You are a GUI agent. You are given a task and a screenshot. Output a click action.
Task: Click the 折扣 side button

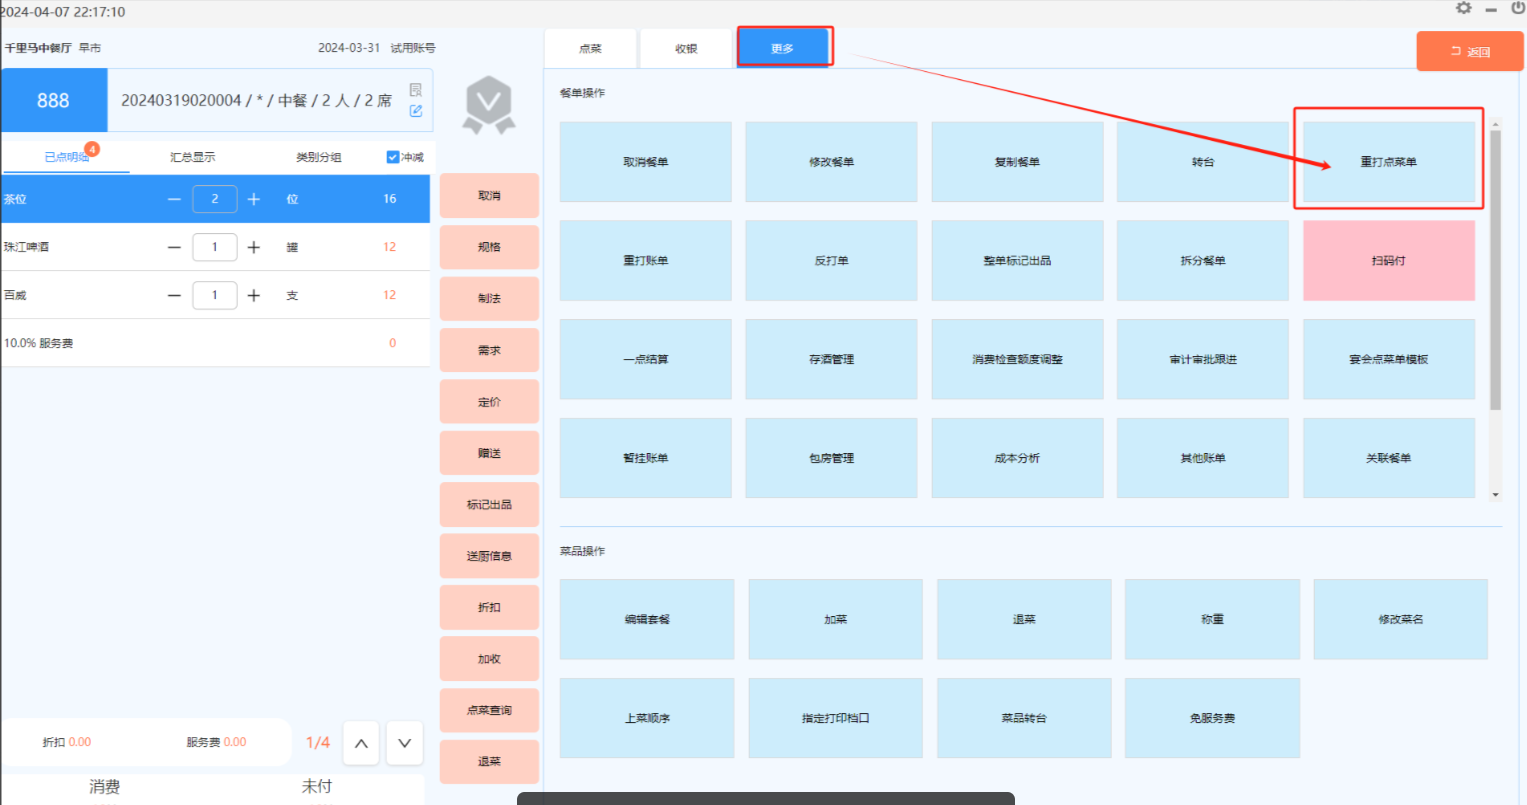[x=489, y=607]
